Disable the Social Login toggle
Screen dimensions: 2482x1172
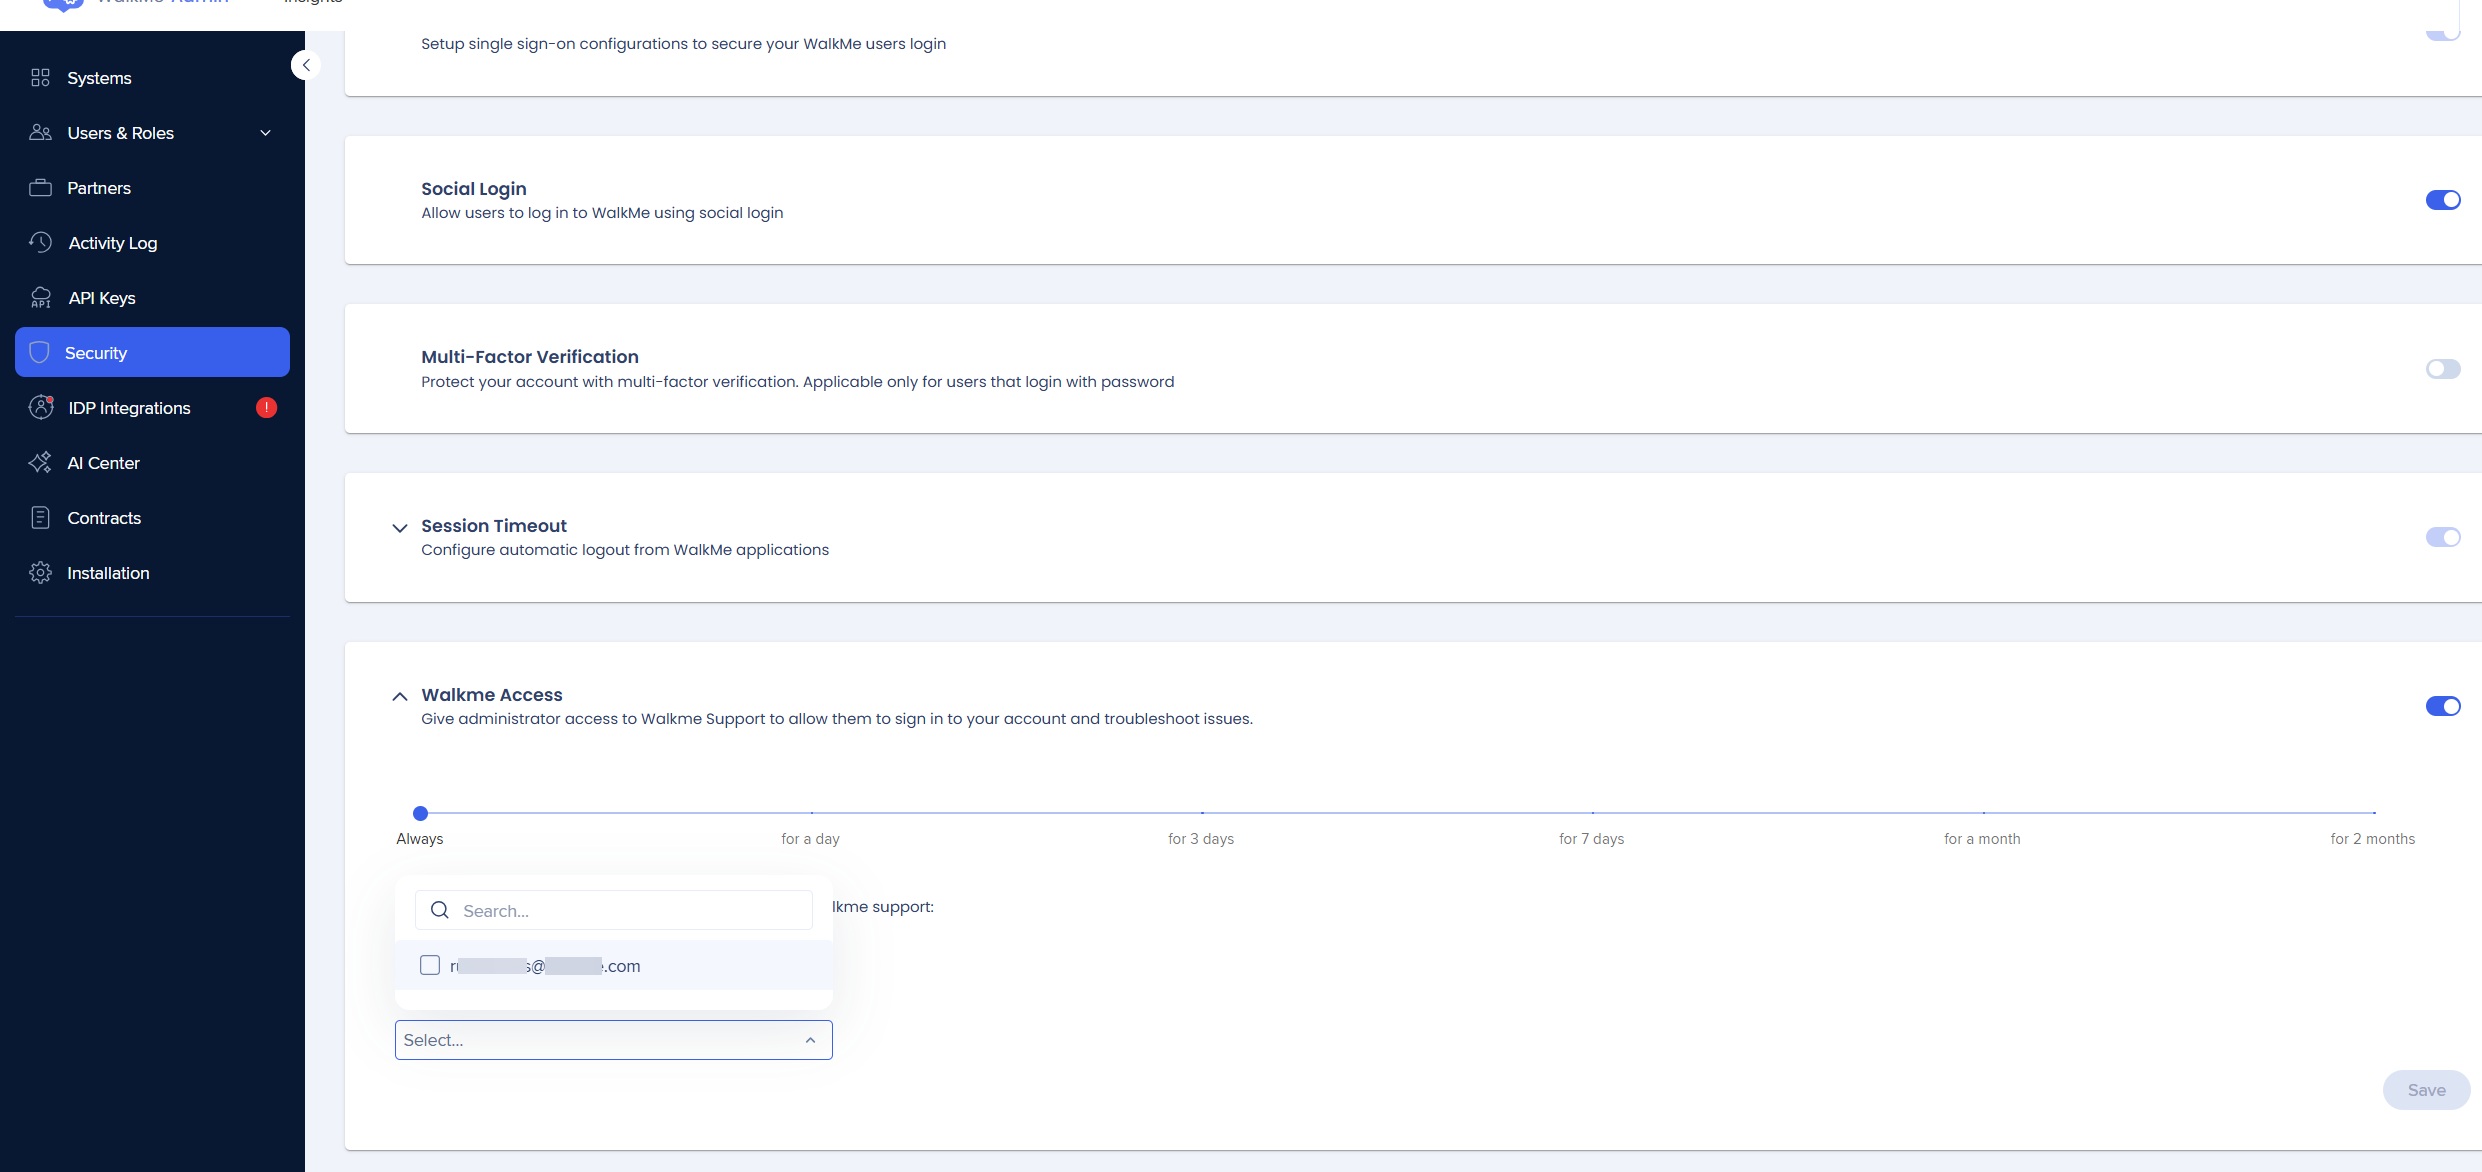pyautogui.click(x=2443, y=200)
